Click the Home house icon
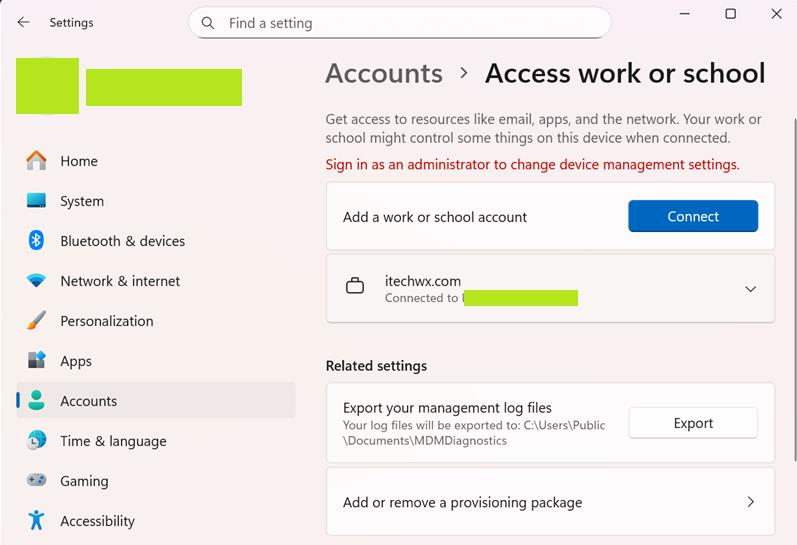This screenshot has width=797, height=545. 36,161
